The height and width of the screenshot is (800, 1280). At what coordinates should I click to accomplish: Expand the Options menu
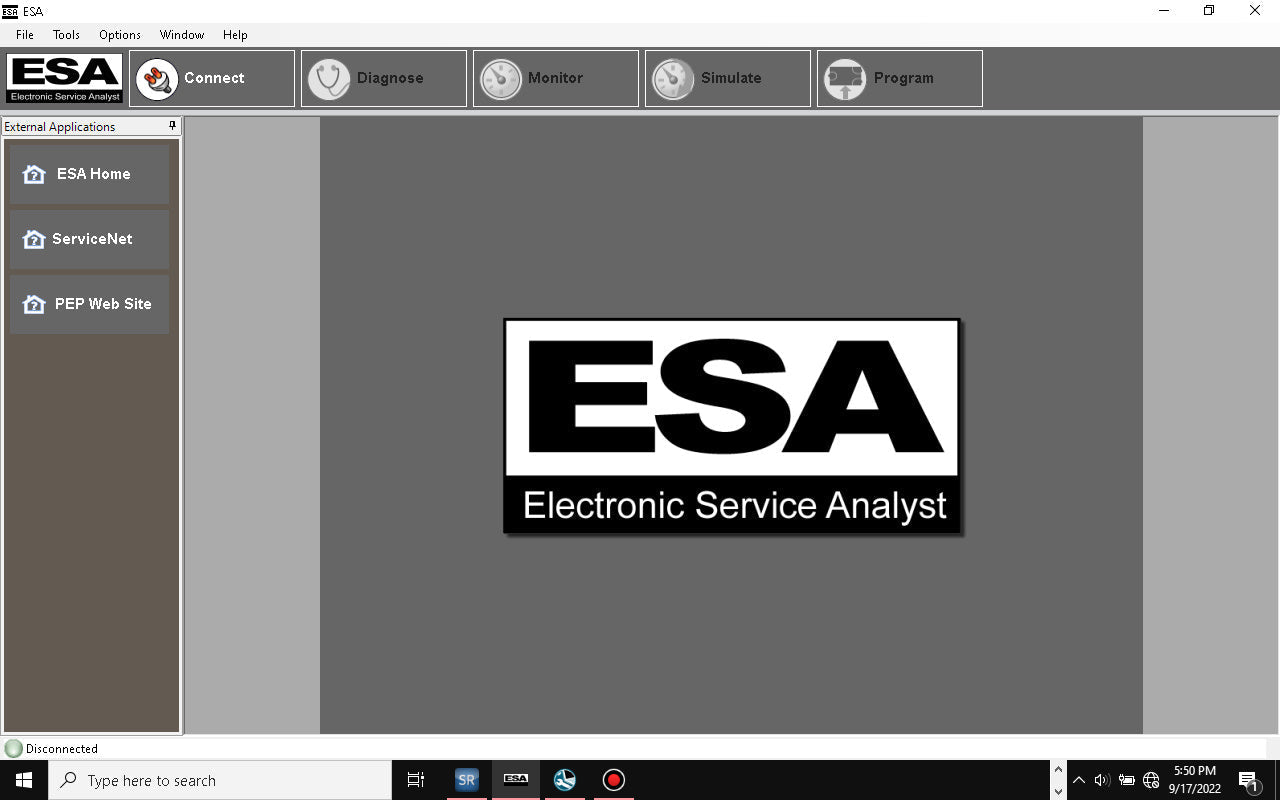(120, 35)
